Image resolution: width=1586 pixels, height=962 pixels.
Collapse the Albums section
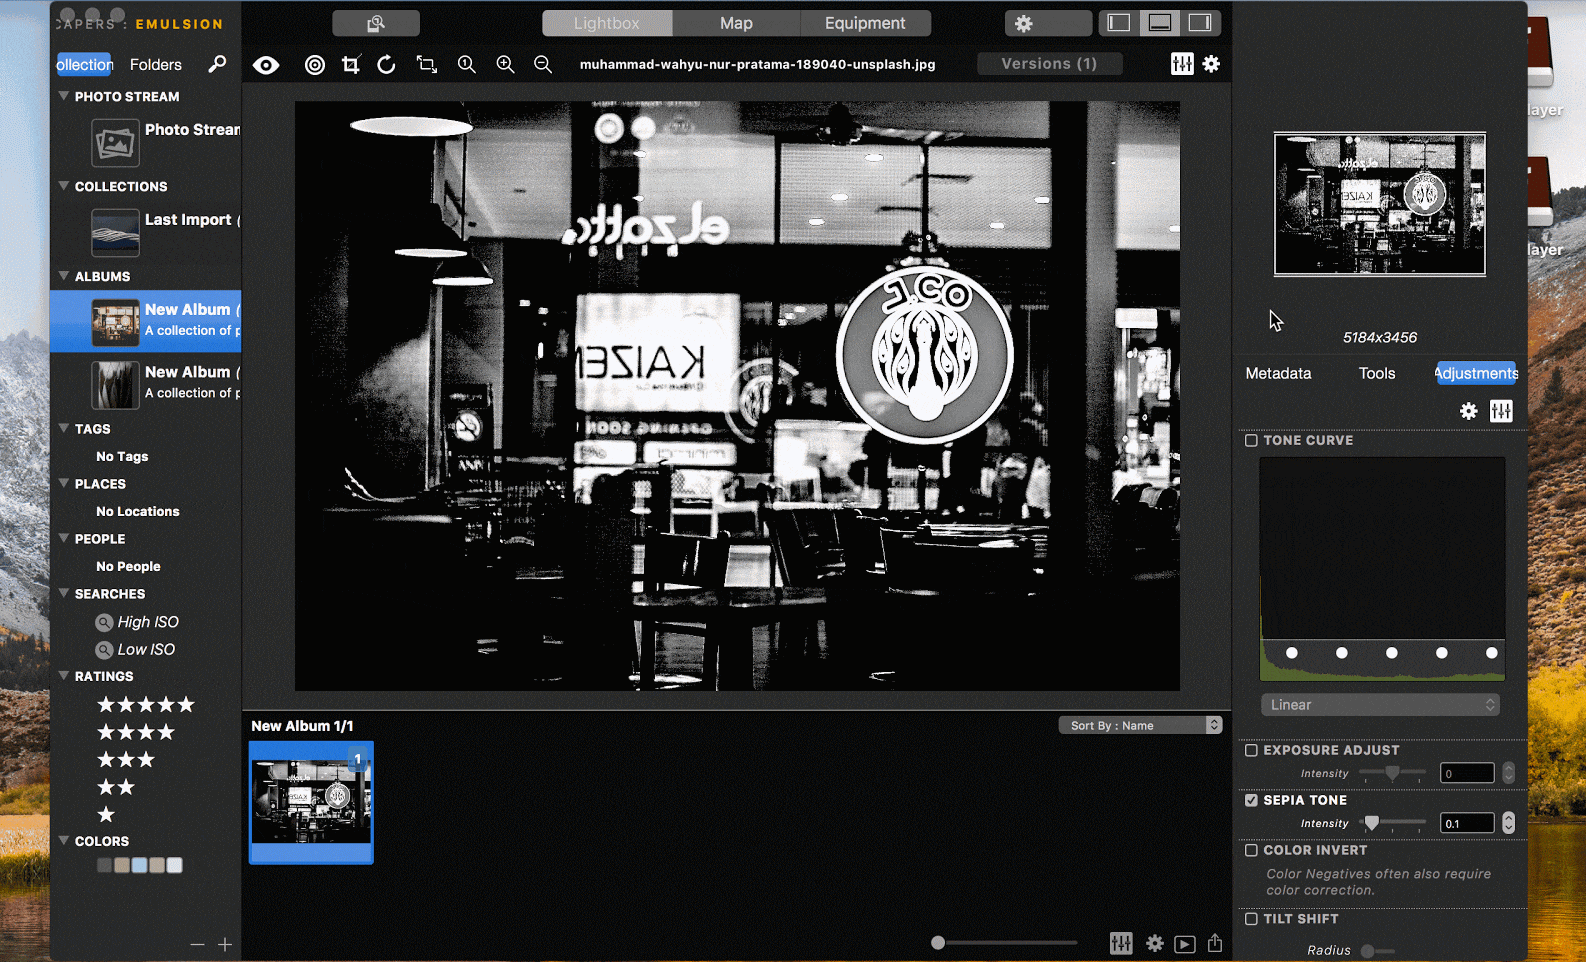coord(64,276)
